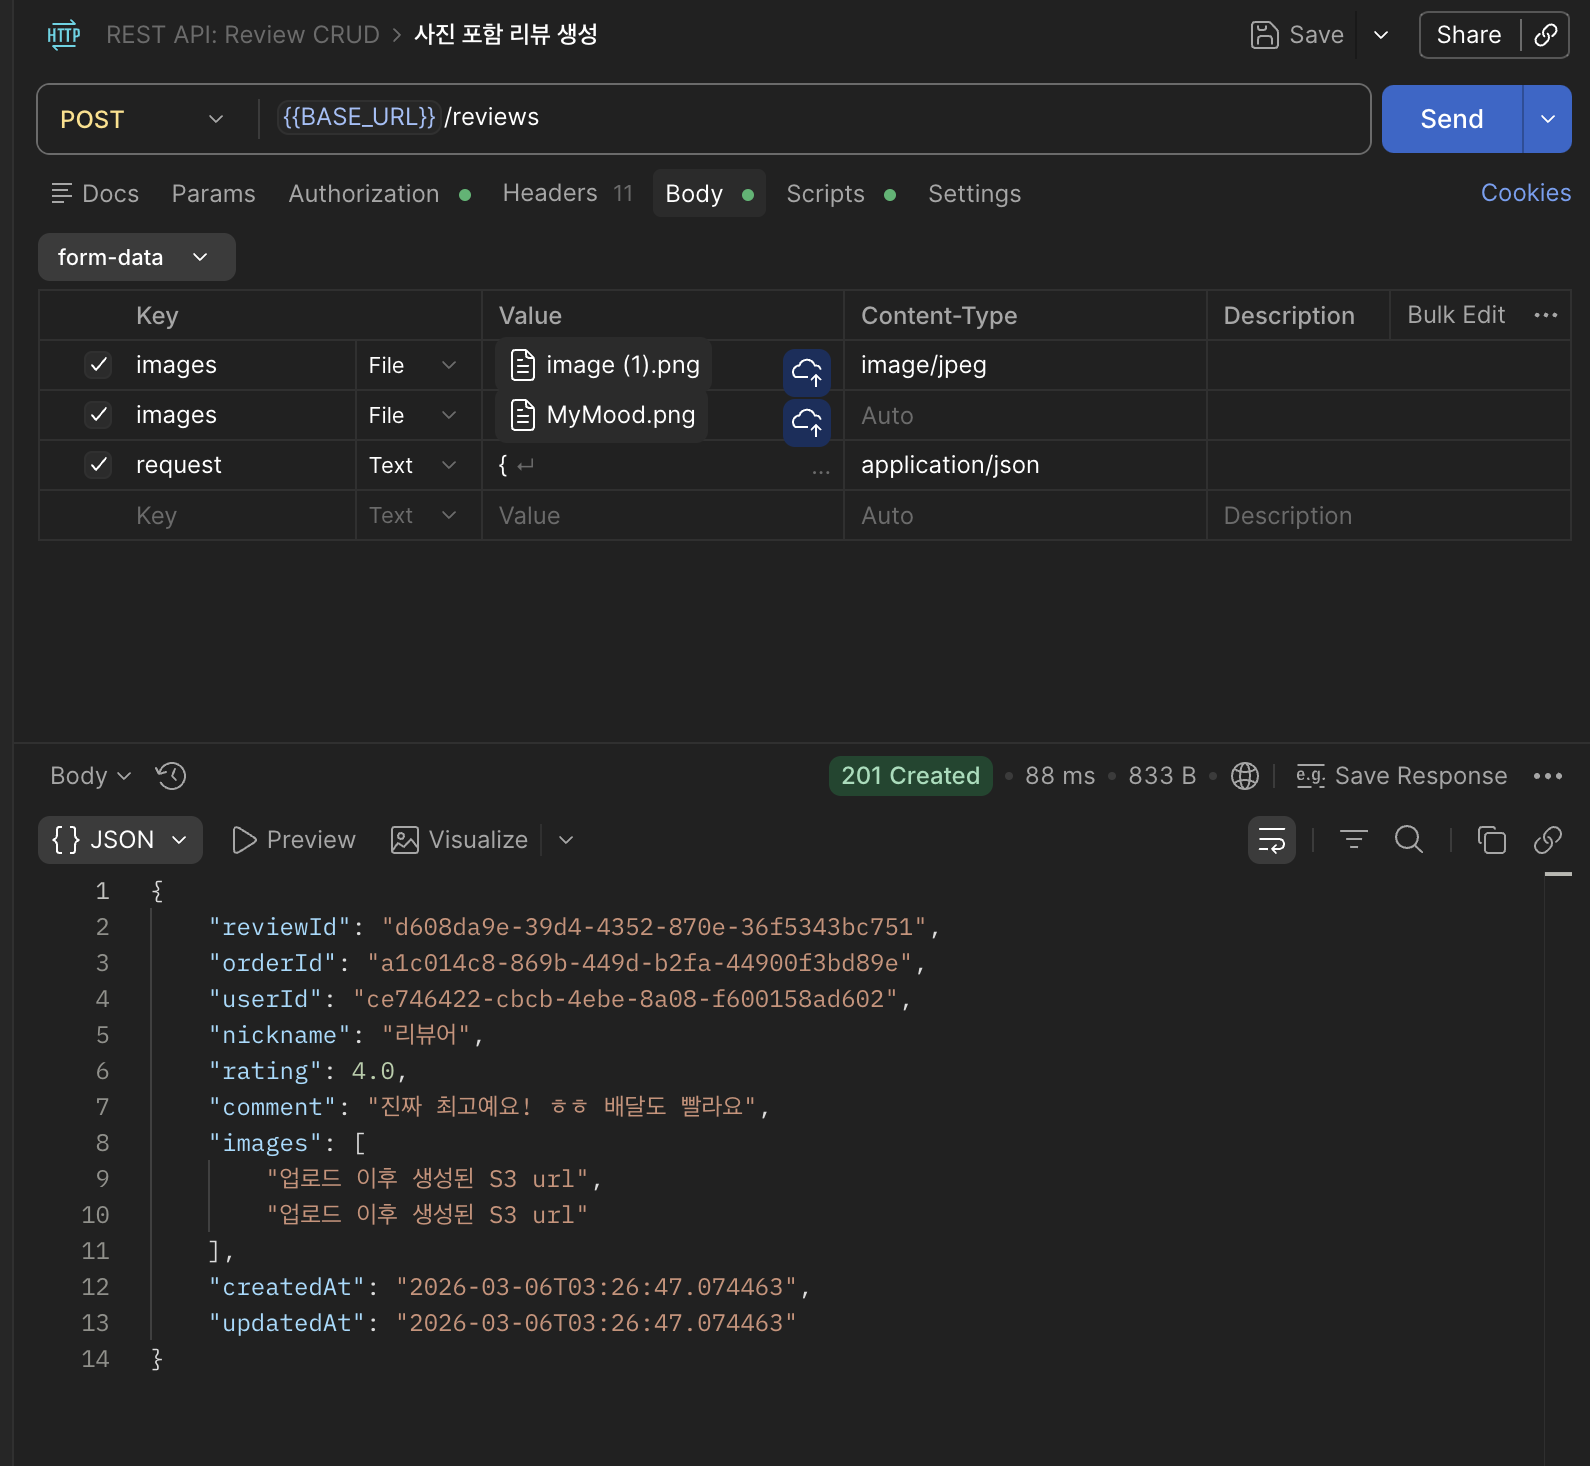Select the Body request tab
The image size is (1590, 1466).
pos(709,193)
